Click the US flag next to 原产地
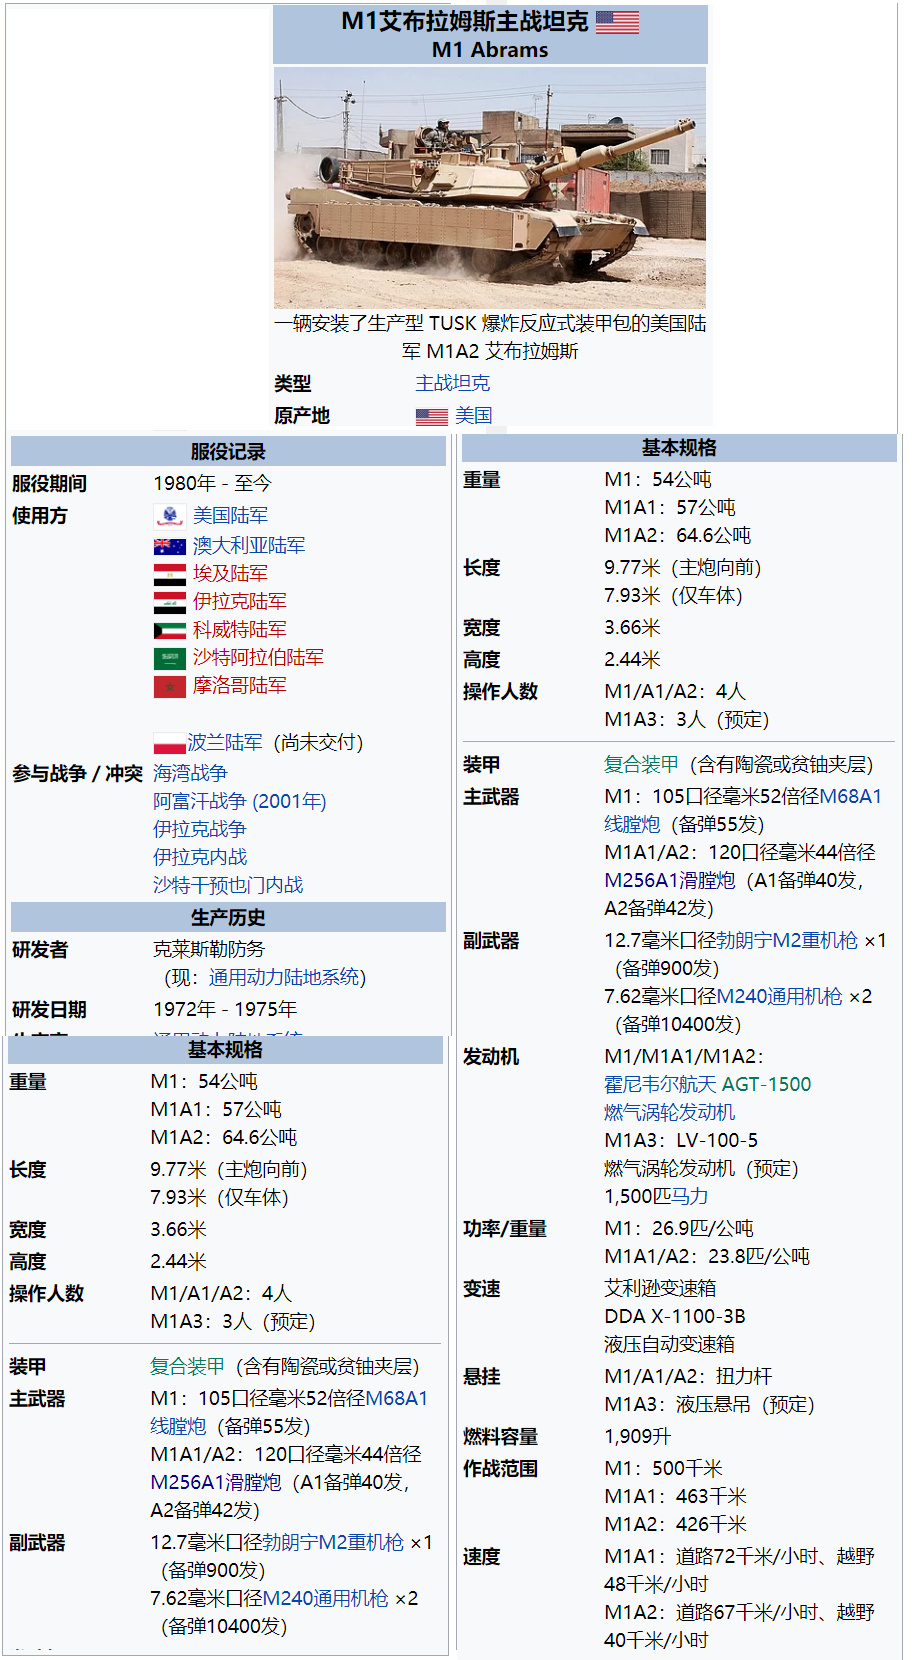Screen dimensions: 920x1660 pyautogui.click(x=431, y=416)
